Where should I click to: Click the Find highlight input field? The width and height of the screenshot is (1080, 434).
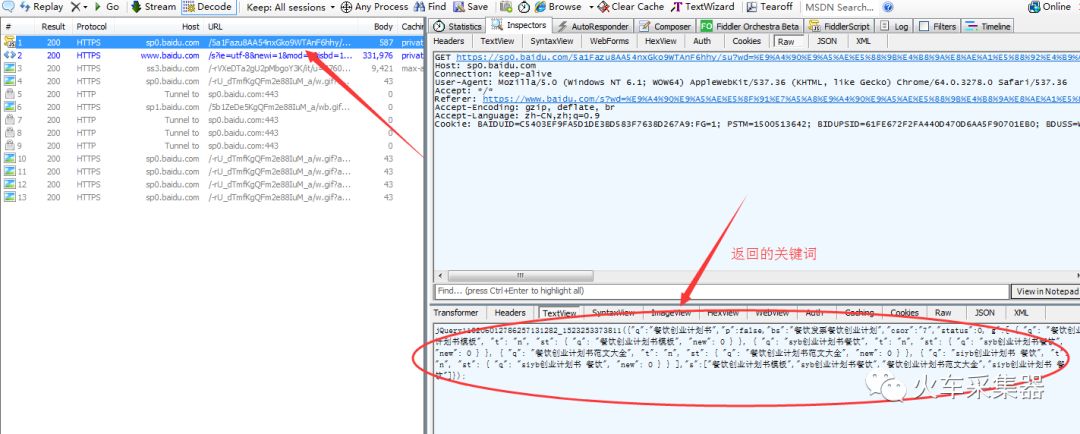tap(721, 291)
